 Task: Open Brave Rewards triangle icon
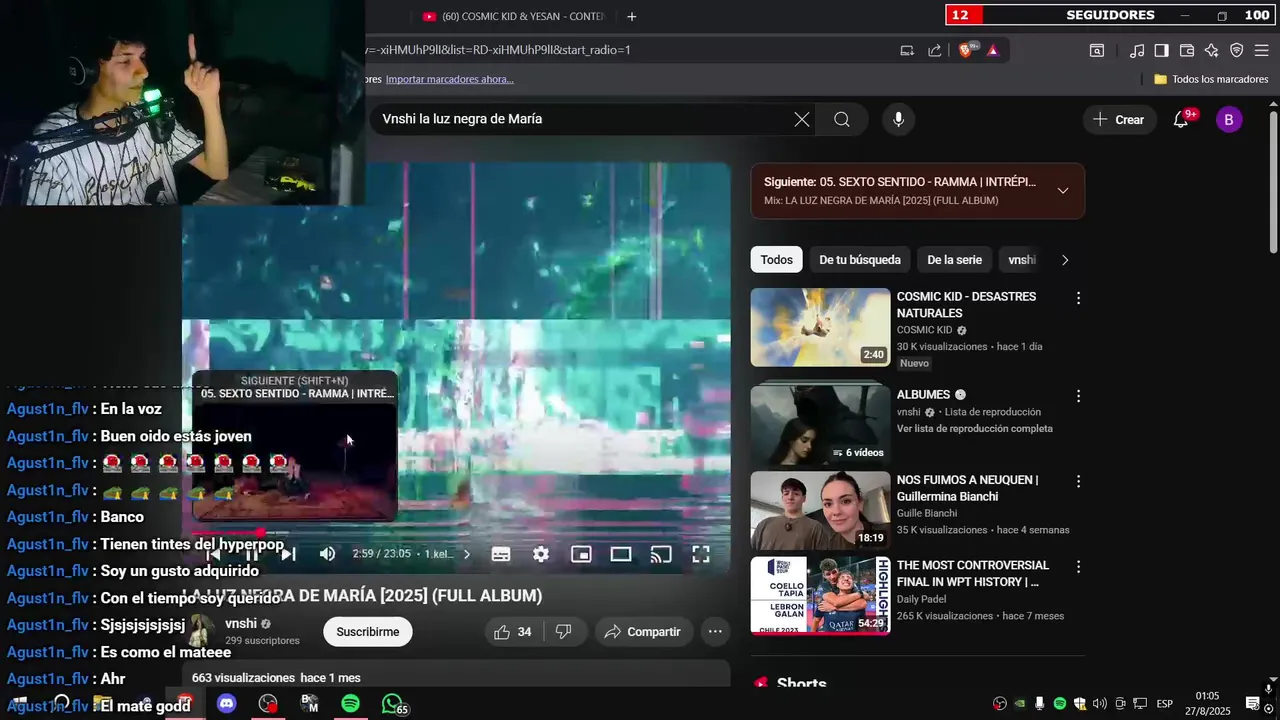pyautogui.click(x=992, y=50)
